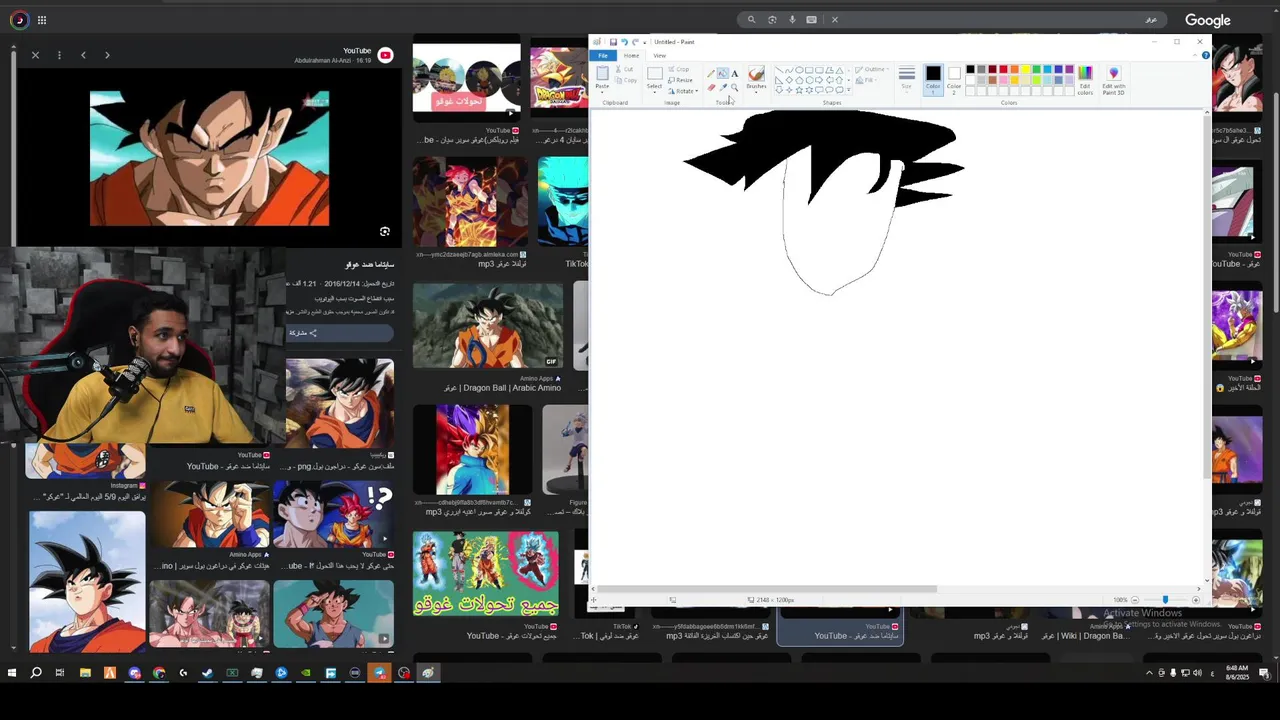Screen dimensions: 1280x720
Task: Select Color 2 background box
Action: [x=954, y=79]
